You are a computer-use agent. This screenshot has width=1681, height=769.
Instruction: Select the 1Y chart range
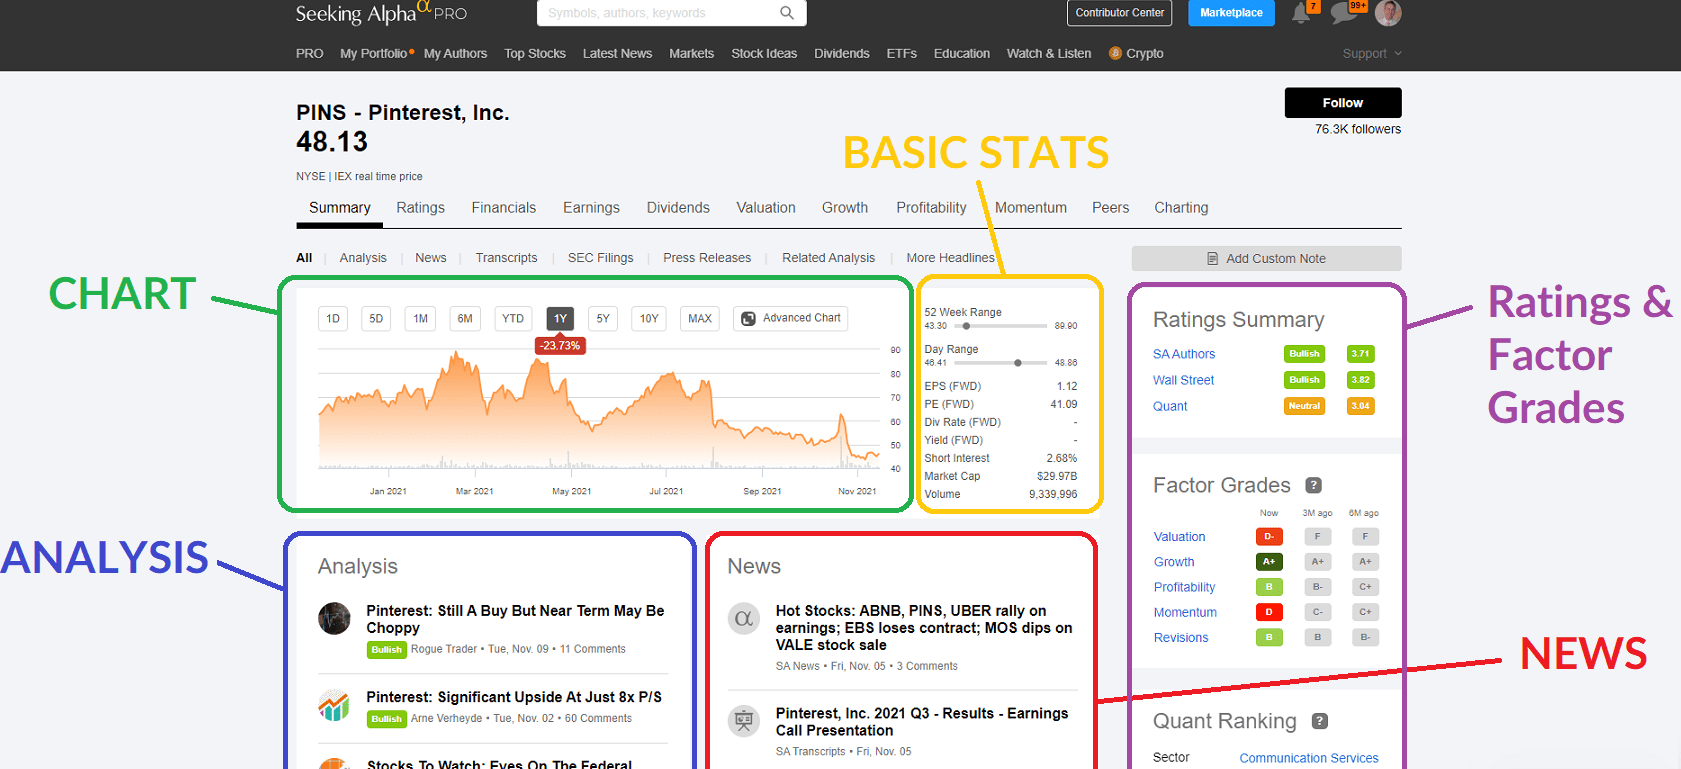pyautogui.click(x=560, y=319)
